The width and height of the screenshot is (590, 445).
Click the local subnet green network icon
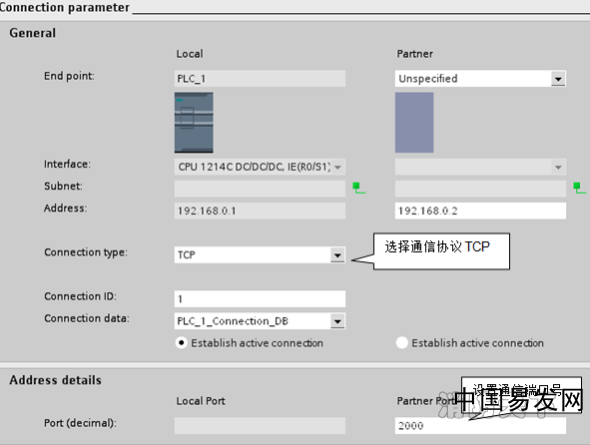(359, 188)
